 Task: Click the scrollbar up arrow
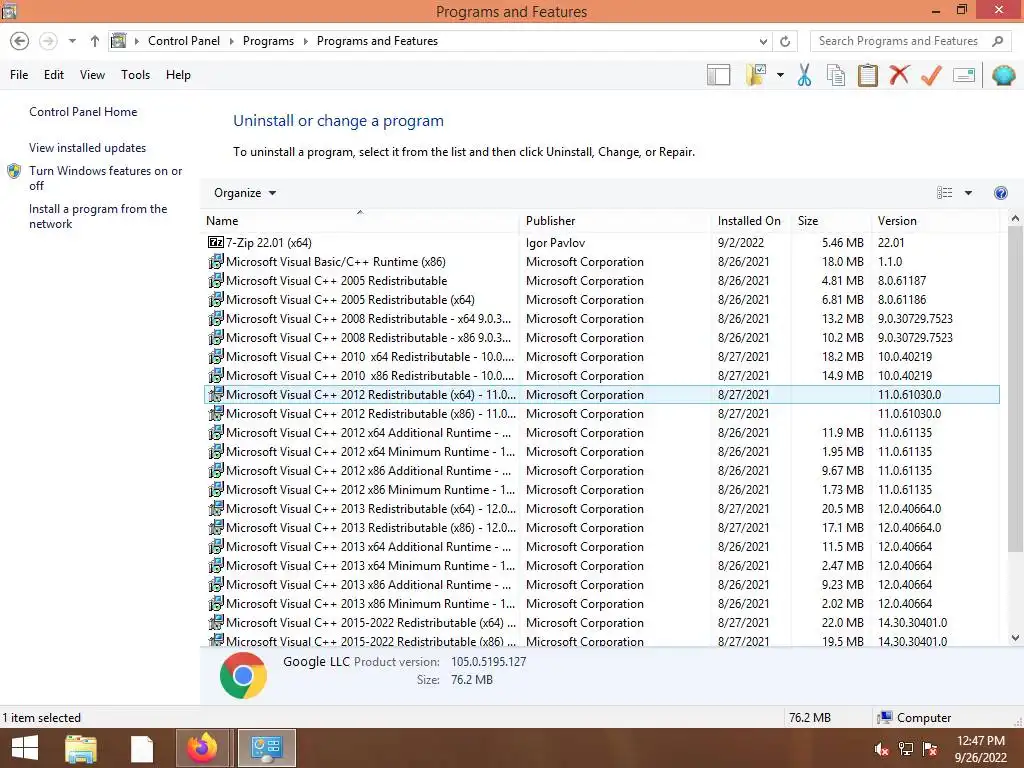coord(1015,219)
